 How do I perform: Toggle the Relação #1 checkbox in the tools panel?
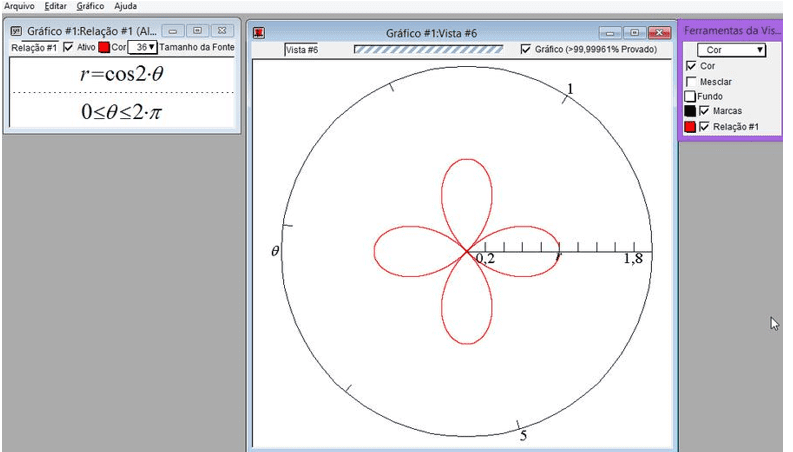(x=704, y=127)
